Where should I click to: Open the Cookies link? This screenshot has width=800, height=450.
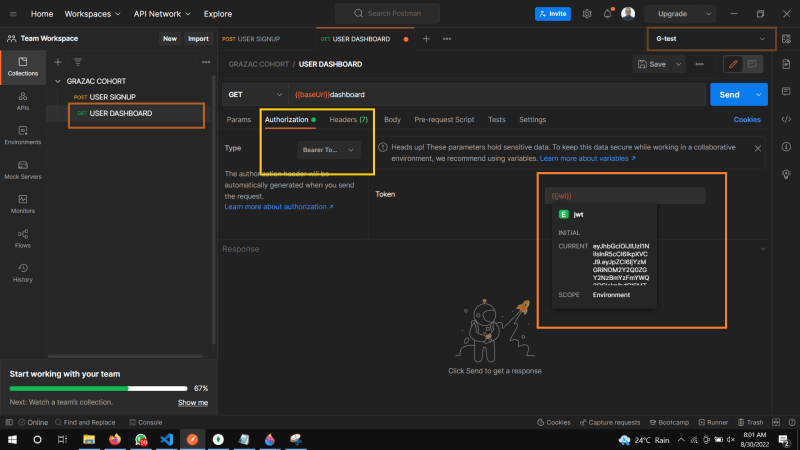747,119
